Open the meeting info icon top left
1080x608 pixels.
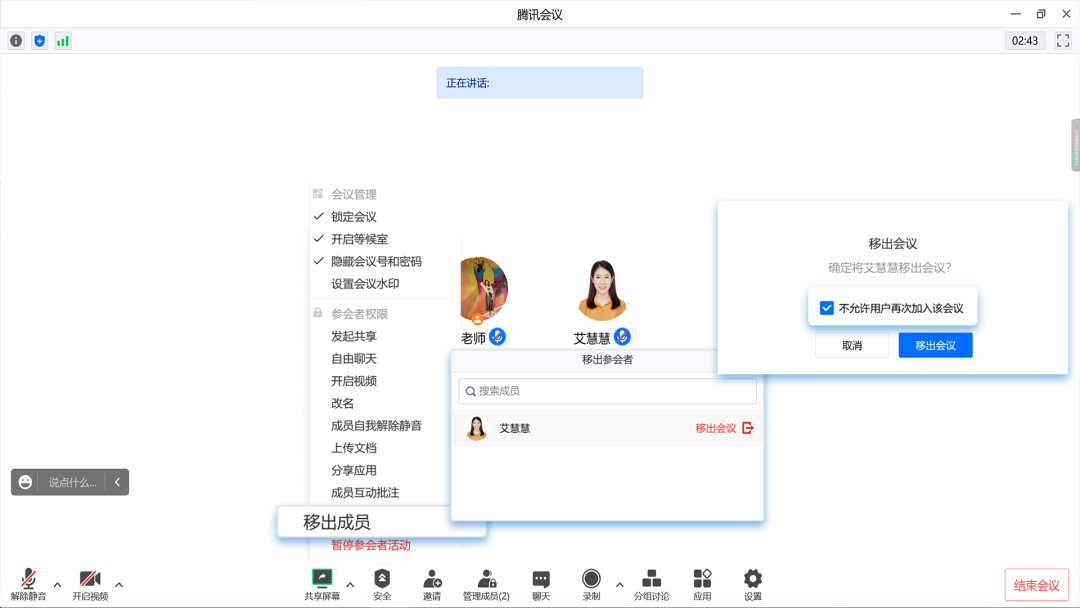coord(16,40)
